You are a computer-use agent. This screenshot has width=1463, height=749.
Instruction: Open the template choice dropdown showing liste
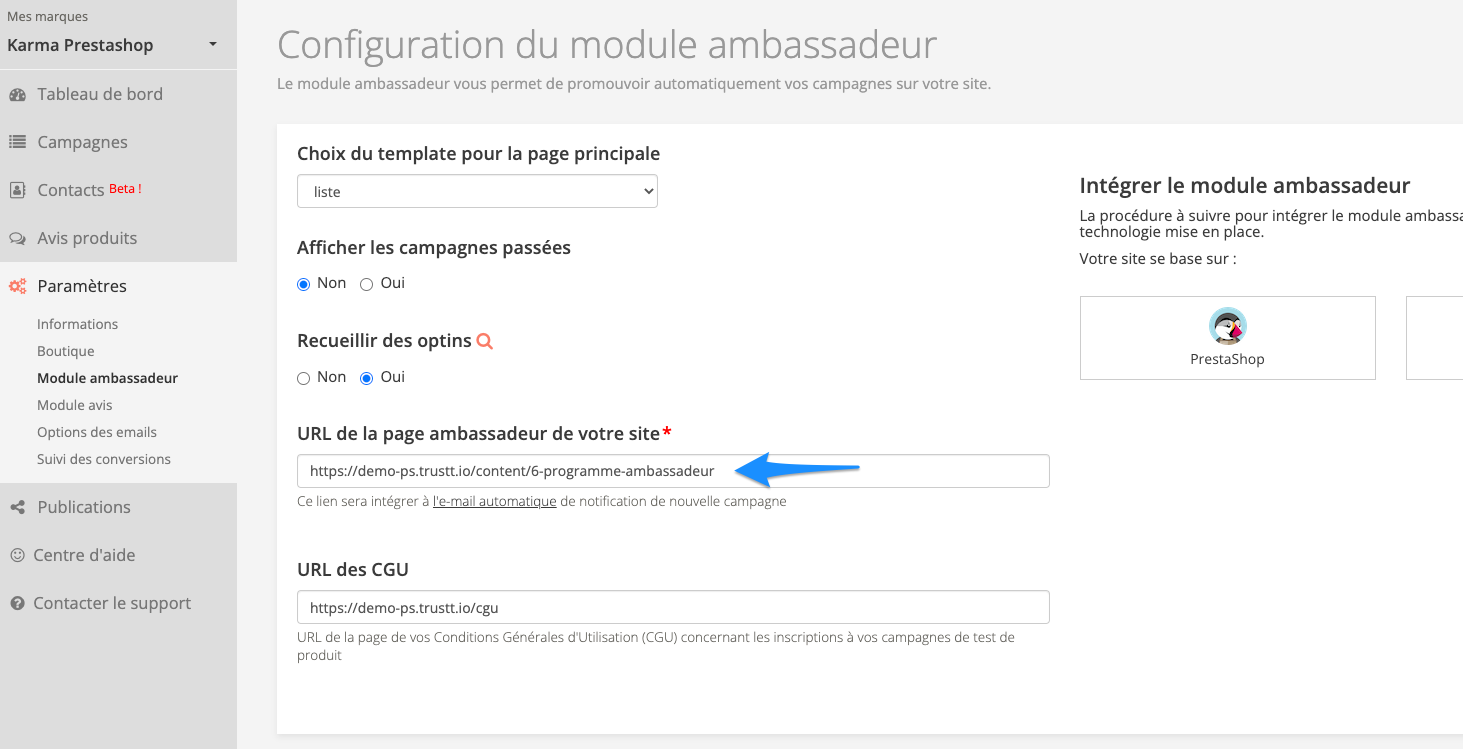(477, 191)
